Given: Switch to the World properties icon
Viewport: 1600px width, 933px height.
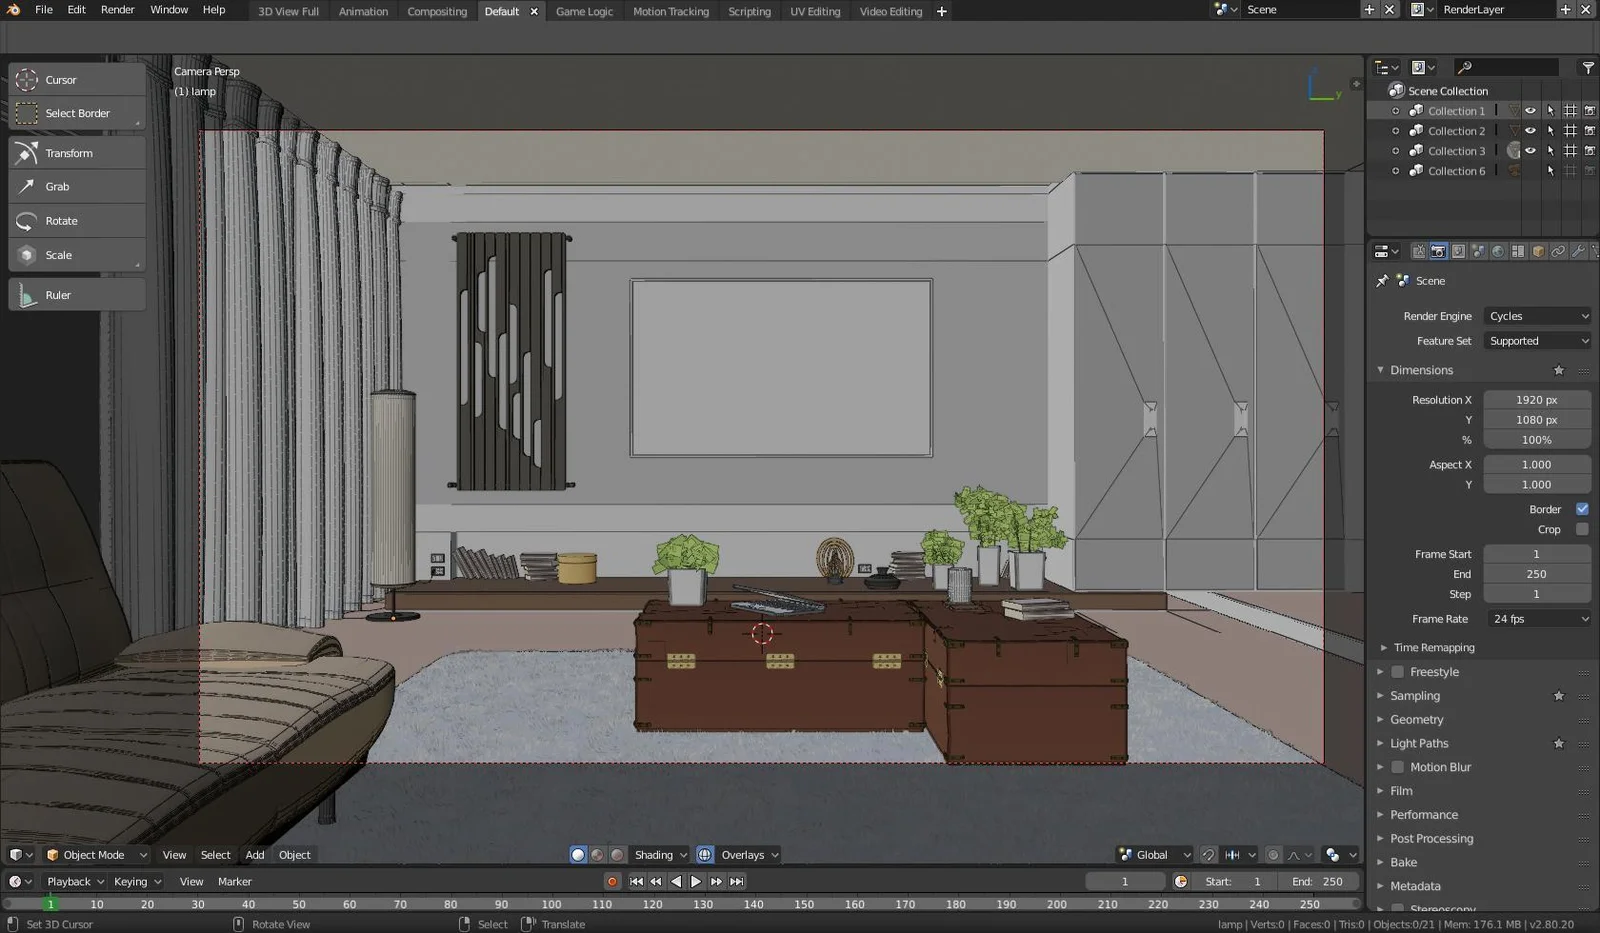Looking at the screenshot, I should pos(1497,251).
